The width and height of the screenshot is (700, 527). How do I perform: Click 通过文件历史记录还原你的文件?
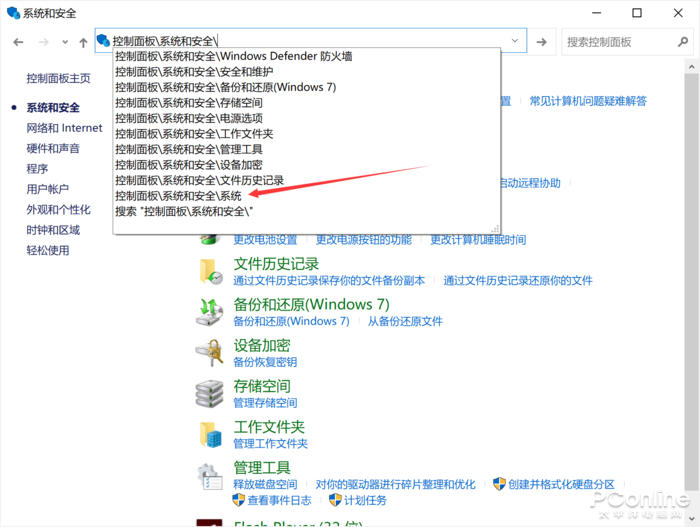tap(518, 280)
